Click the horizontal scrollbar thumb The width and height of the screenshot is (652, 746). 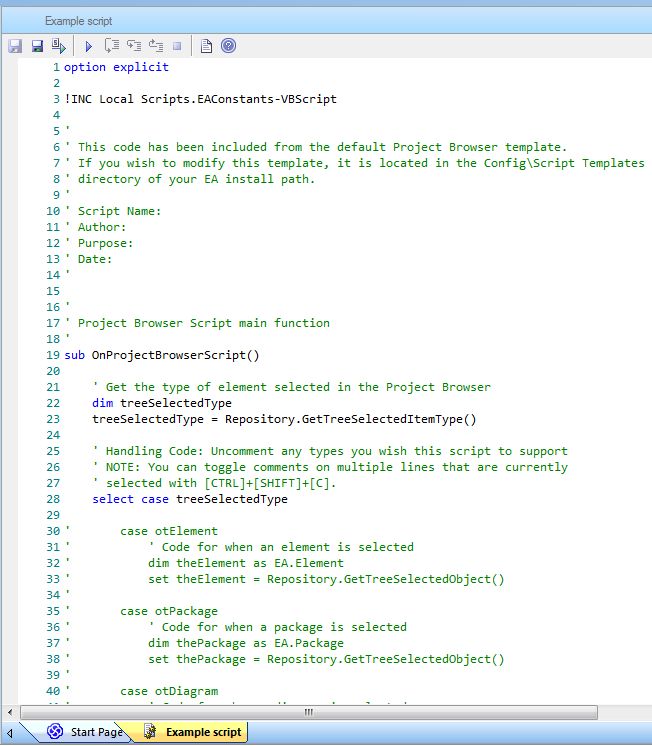pyautogui.click(x=309, y=712)
